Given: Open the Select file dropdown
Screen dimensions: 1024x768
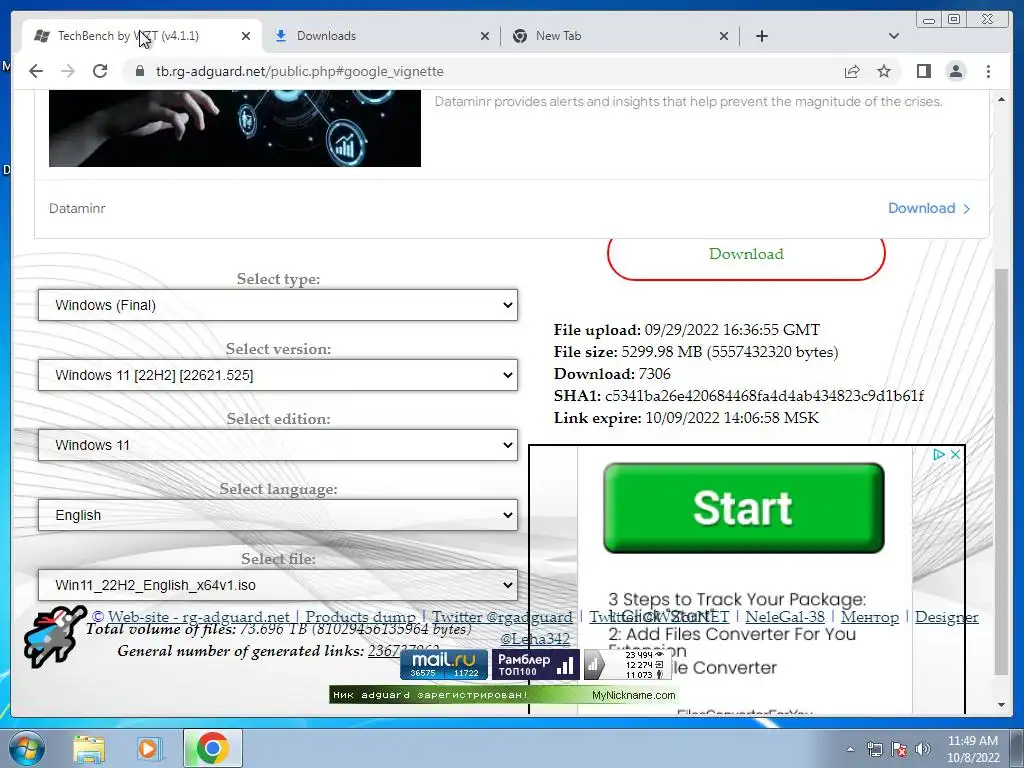Looking at the screenshot, I should [x=278, y=585].
